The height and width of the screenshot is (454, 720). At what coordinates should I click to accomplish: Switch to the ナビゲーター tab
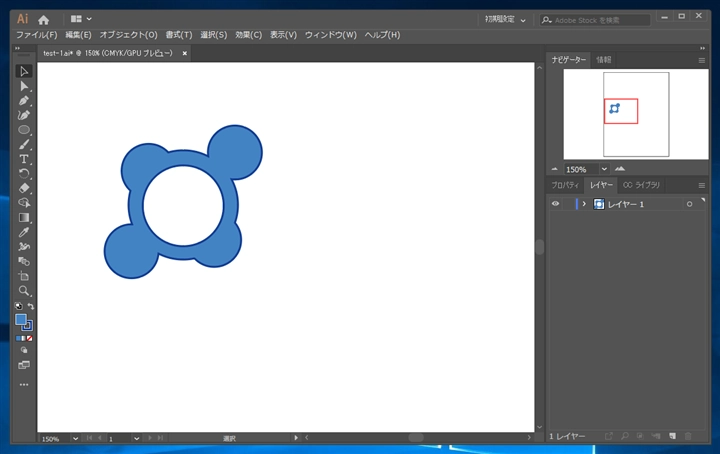click(x=569, y=60)
